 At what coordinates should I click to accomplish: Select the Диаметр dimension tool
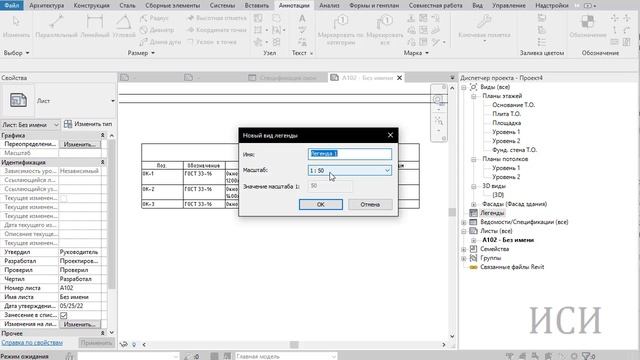coord(157,30)
